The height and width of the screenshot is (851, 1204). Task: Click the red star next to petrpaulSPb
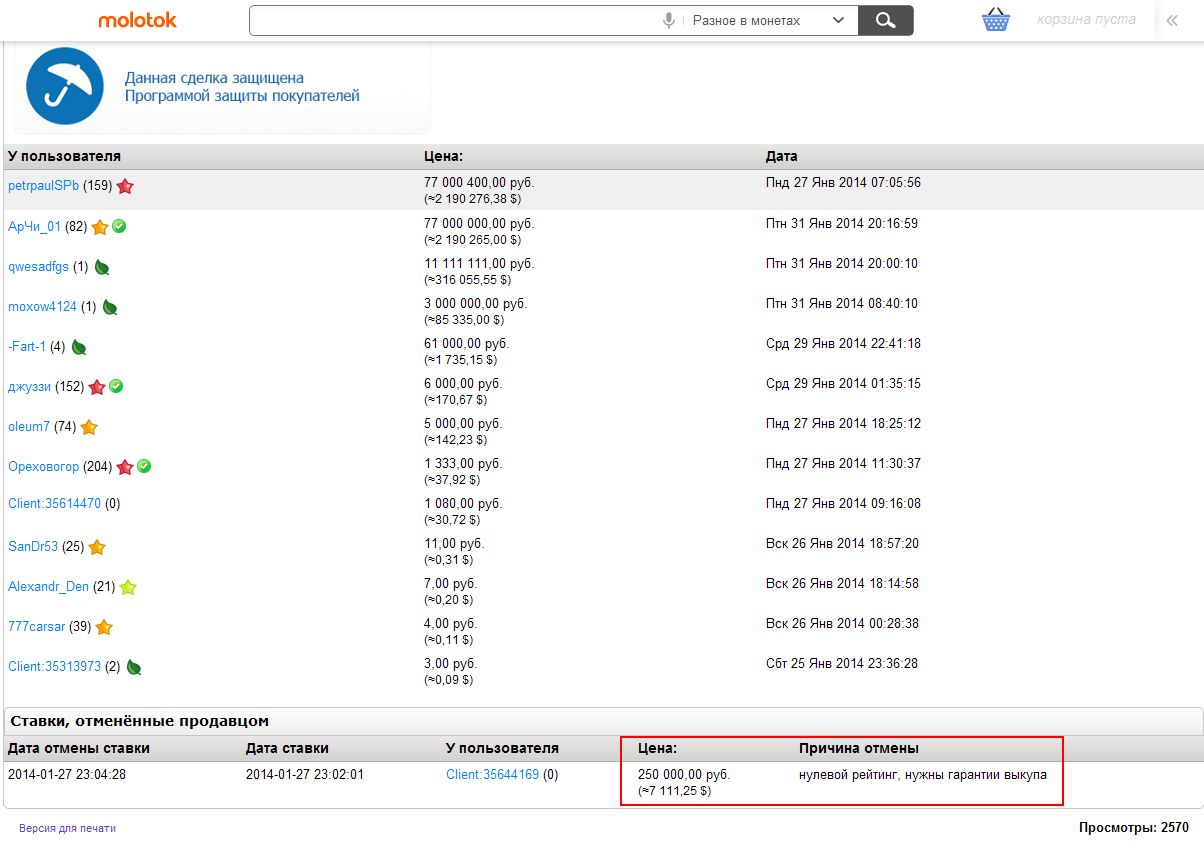(125, 186)
